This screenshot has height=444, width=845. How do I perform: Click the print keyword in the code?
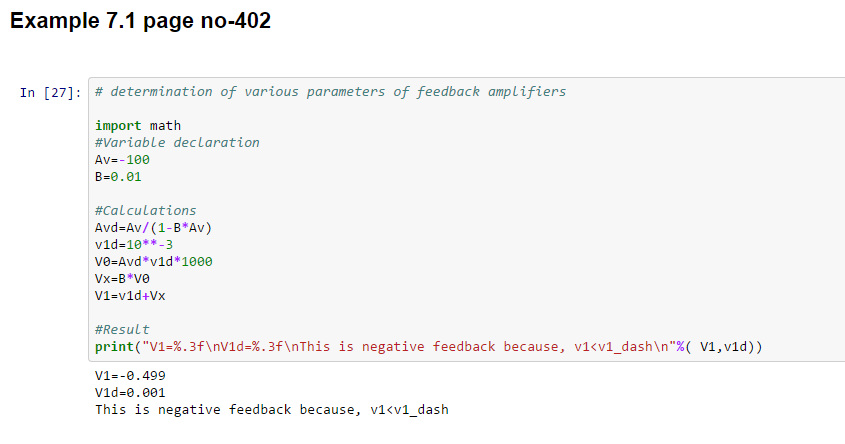coord(114,346)
